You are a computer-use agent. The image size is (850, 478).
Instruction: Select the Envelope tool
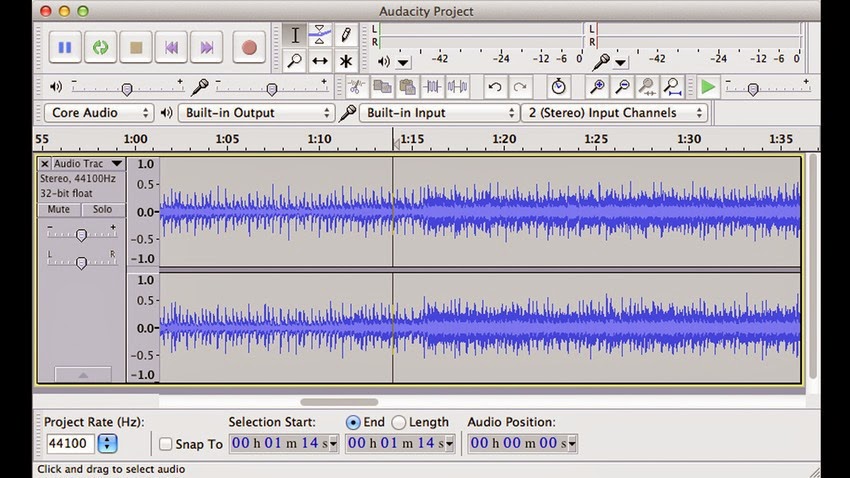click(320, 35)
